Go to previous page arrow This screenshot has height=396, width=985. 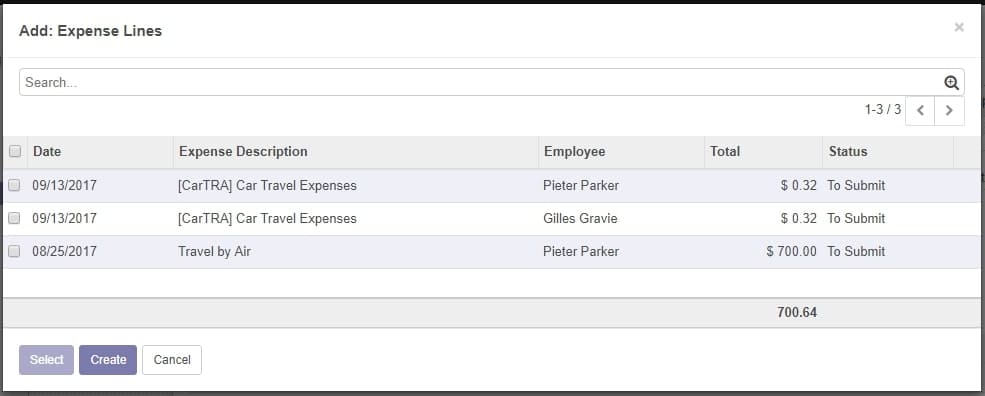pos(920,111)
